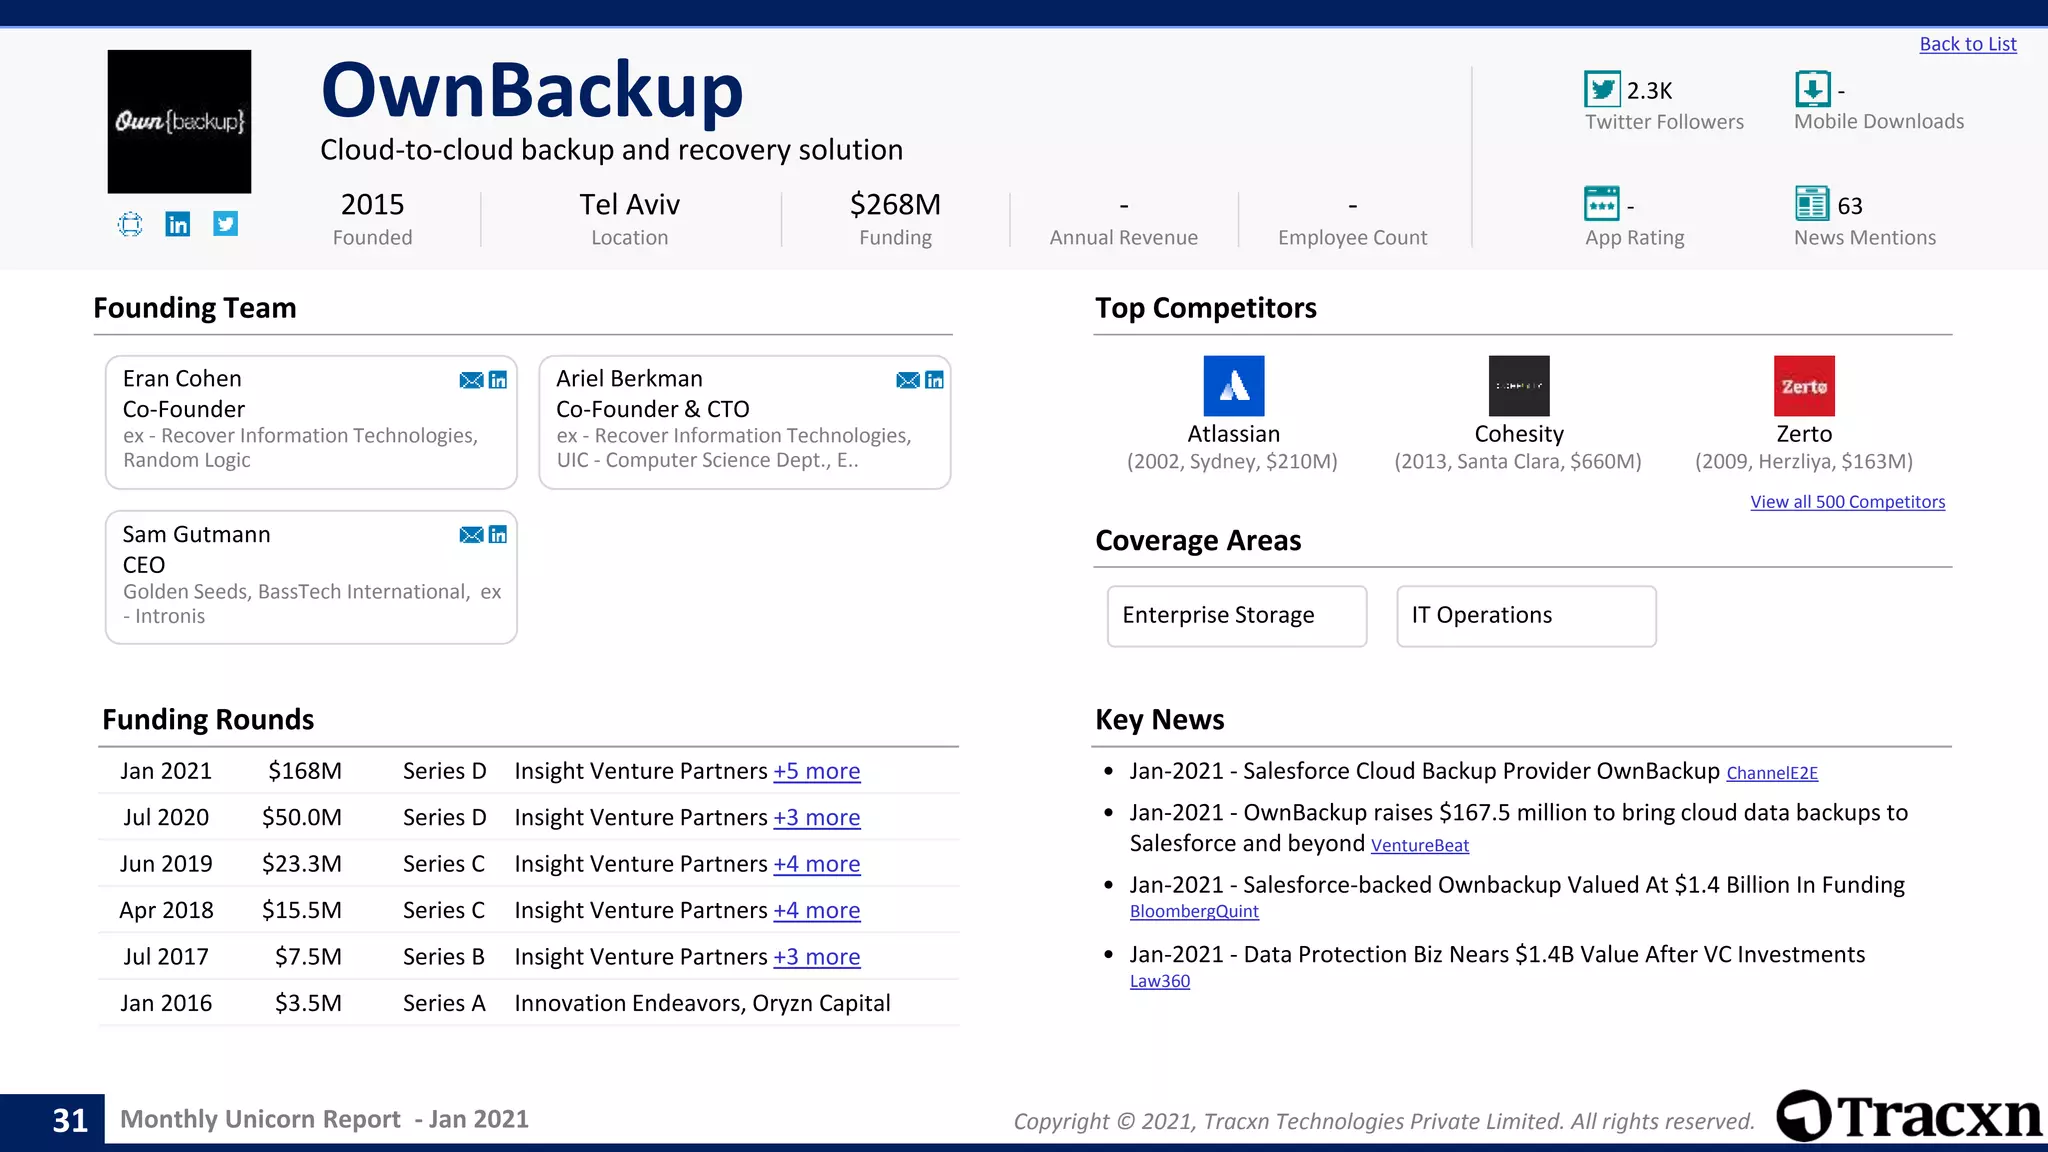Click Monthly Unicorn Report footer text
2048x1152 pixels.
[x=324, y=1119]
